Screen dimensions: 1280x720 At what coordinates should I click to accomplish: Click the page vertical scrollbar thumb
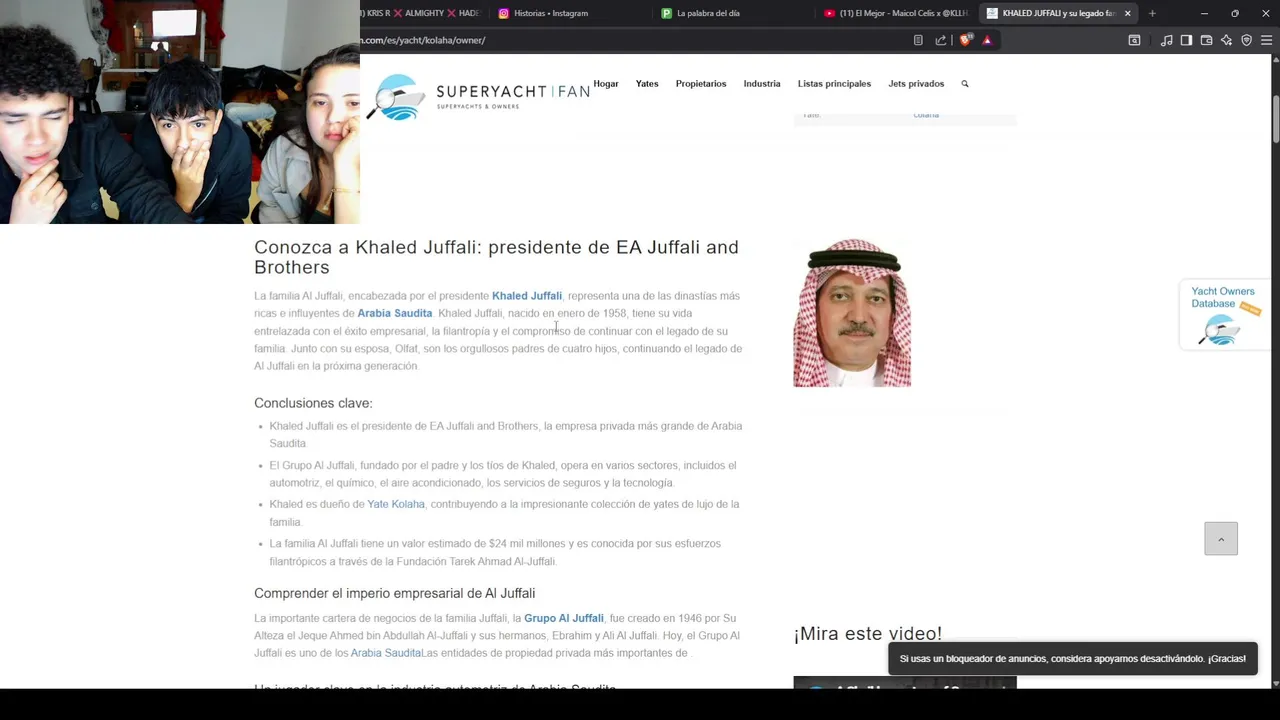click(1275, 120)
